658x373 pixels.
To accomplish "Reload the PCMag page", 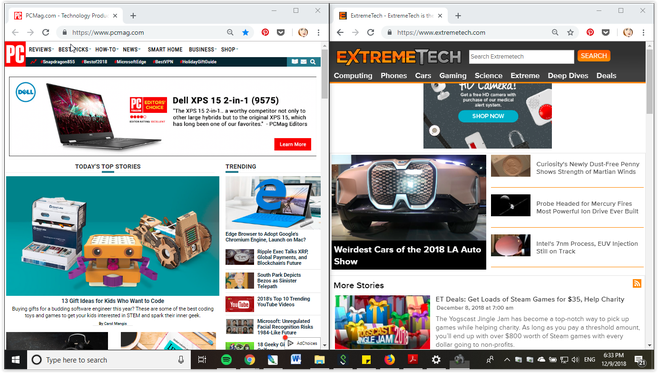I will (46, 32).
